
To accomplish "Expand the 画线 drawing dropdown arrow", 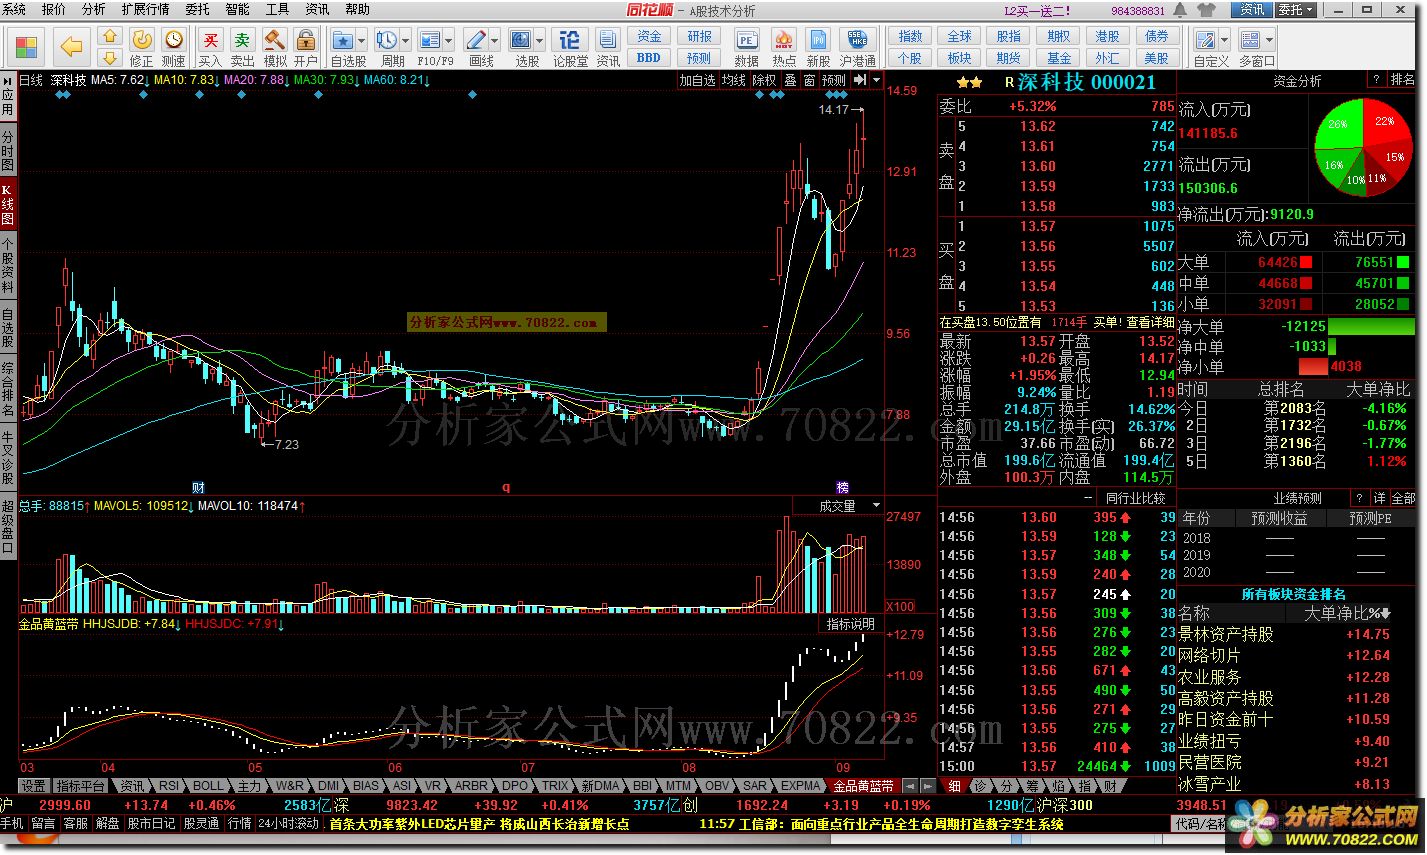I will click(495, 41).
